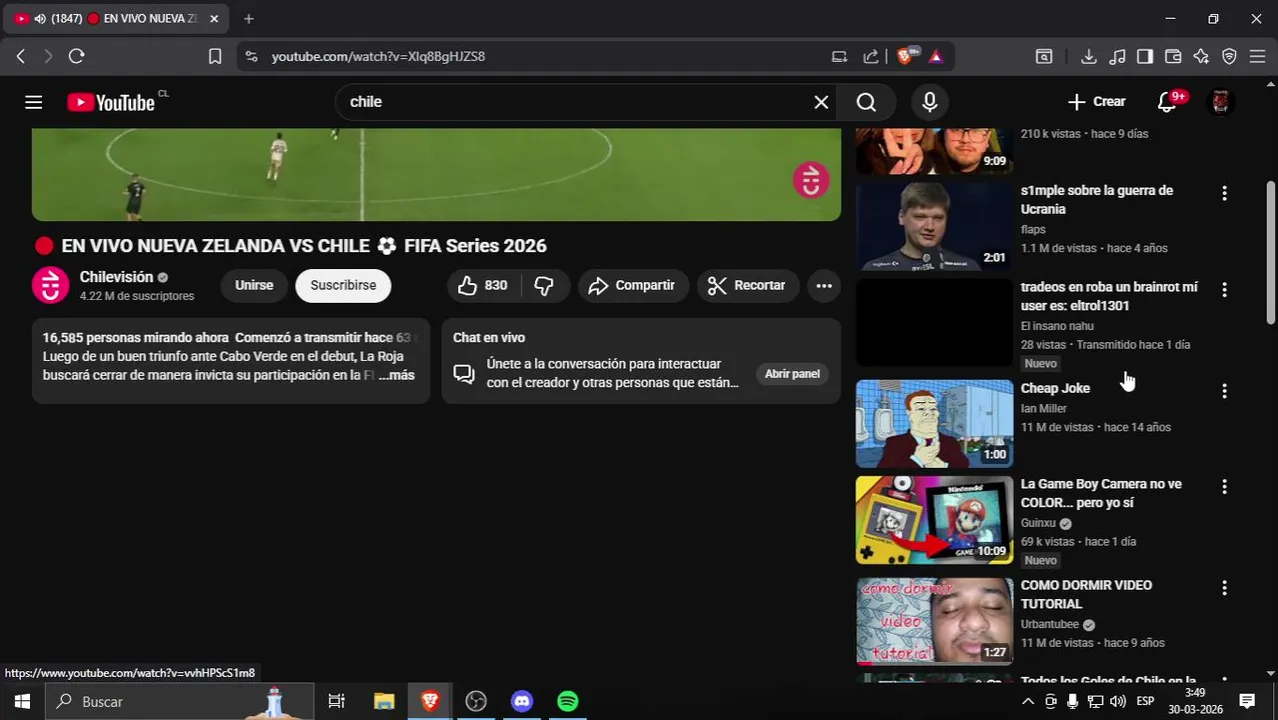Open the s1mple video thumbnail
The image size is (1278, 720).
(x=934, y=226)
